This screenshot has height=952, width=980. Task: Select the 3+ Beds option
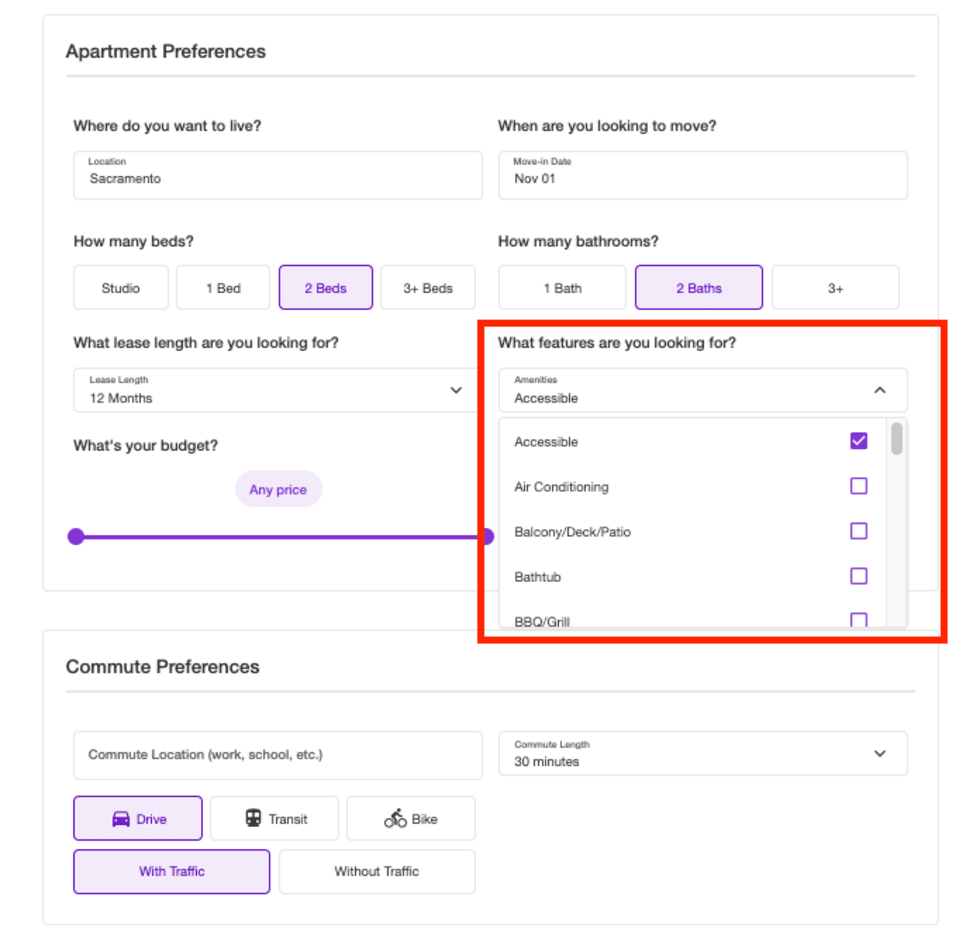[x=428, y=288]
